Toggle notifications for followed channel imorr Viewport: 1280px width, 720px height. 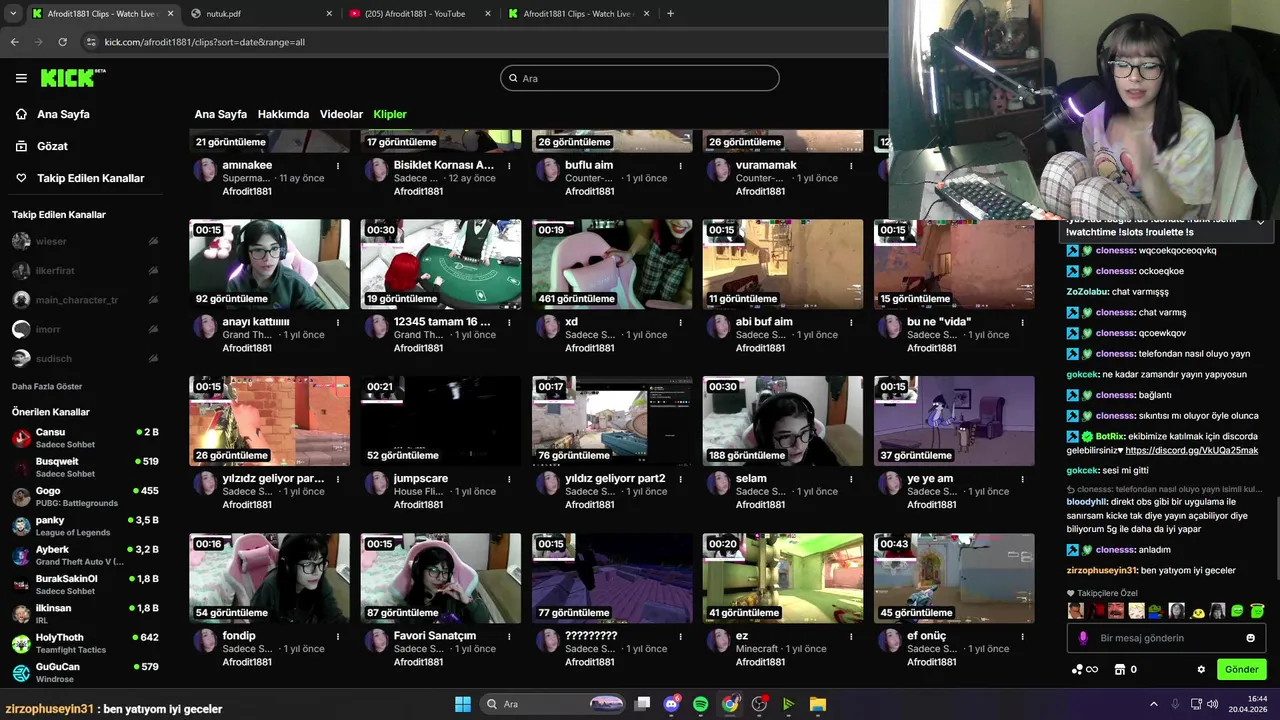pos(153,329)
